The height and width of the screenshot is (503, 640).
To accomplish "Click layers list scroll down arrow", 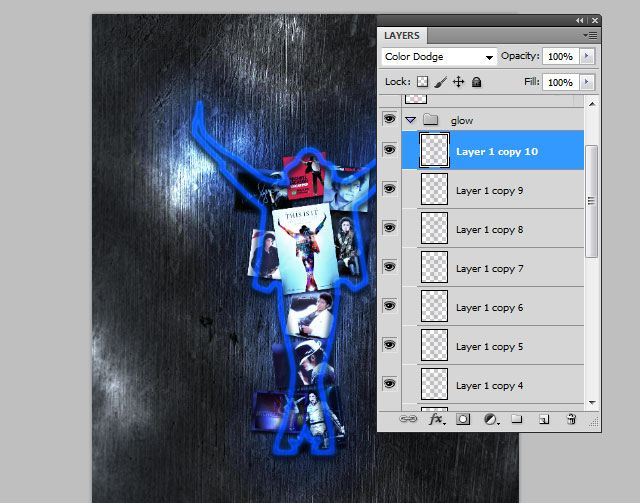I will tap(592, 403).
